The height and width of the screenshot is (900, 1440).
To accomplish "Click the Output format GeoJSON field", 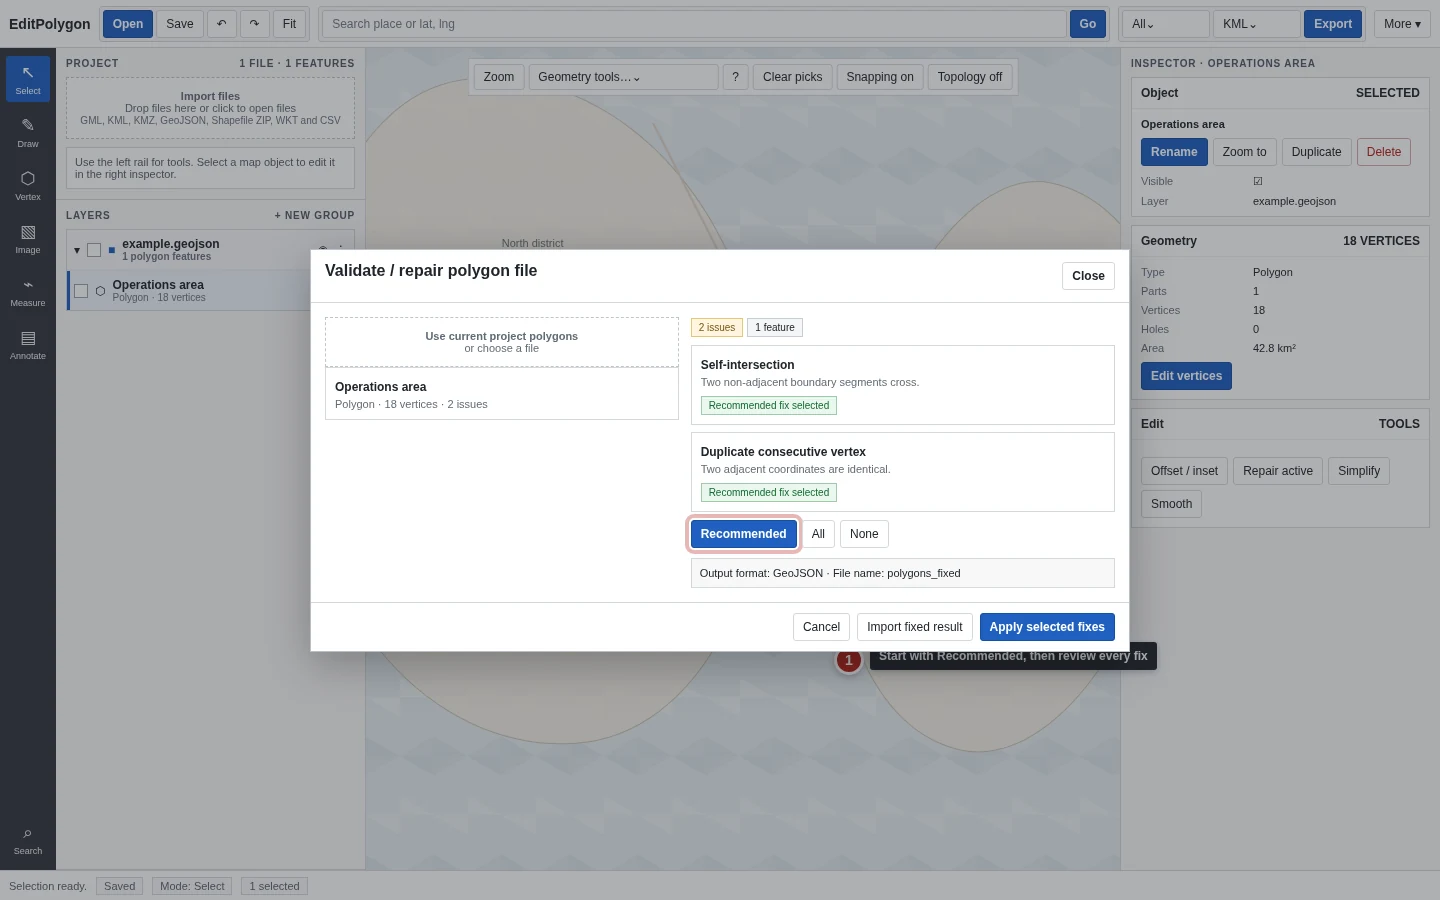I will point(903,573).
